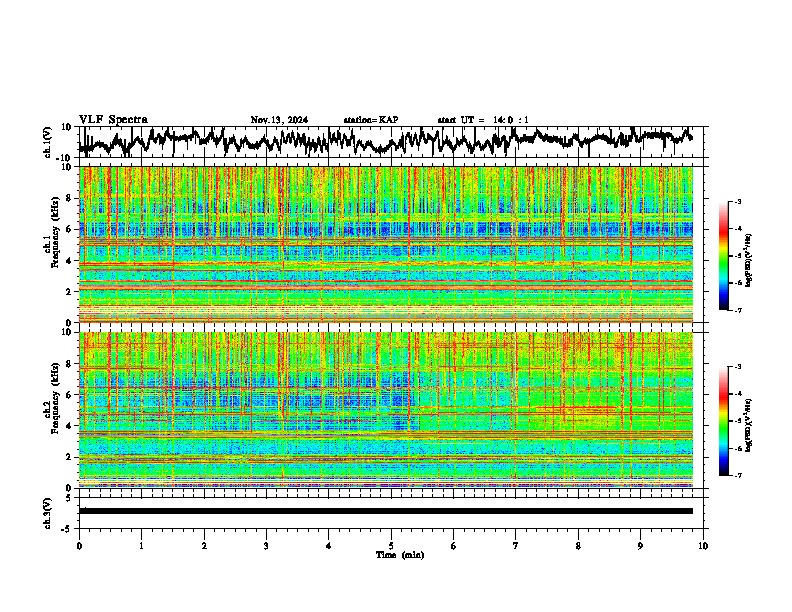Click the "2" kHz tick on ch.2 spectrogram axis
Image resolution: width=792 pixels, height=612 pixels.
click(x=70, y=457)
